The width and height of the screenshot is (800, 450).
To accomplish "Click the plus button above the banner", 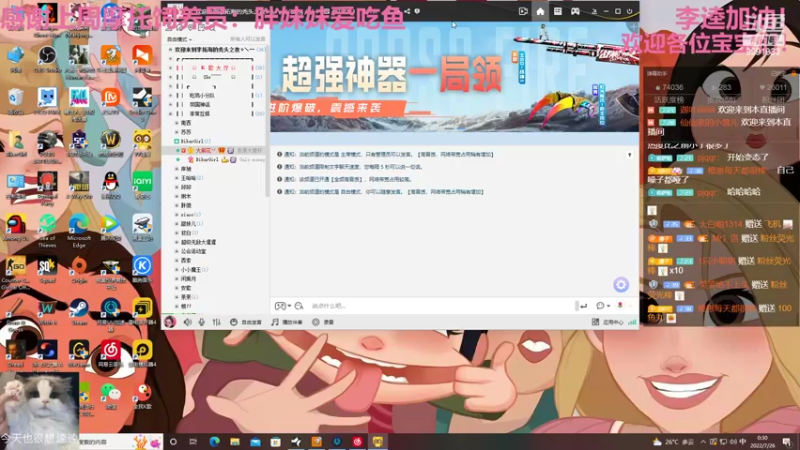I will point(634,27).
